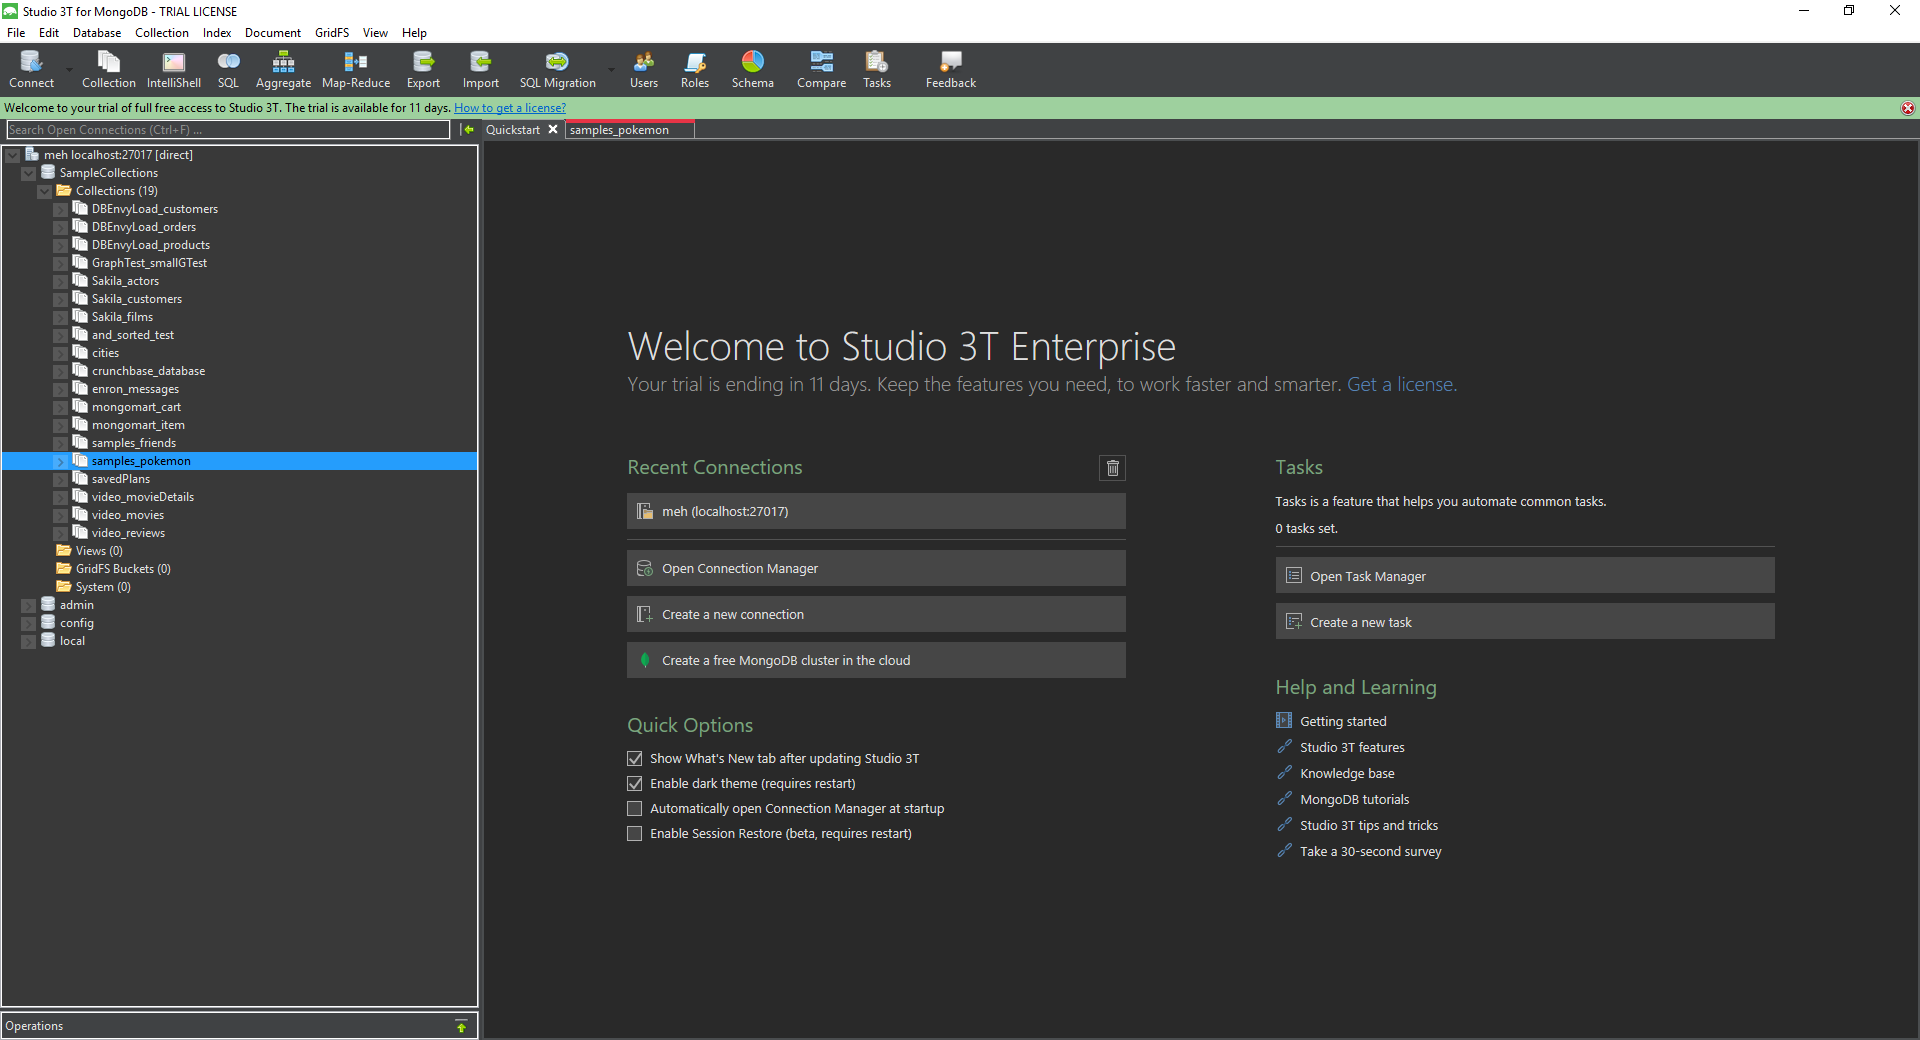Click the Compare toolbar icon
Screen dimensions: 1920x1040
click(821, 69)
